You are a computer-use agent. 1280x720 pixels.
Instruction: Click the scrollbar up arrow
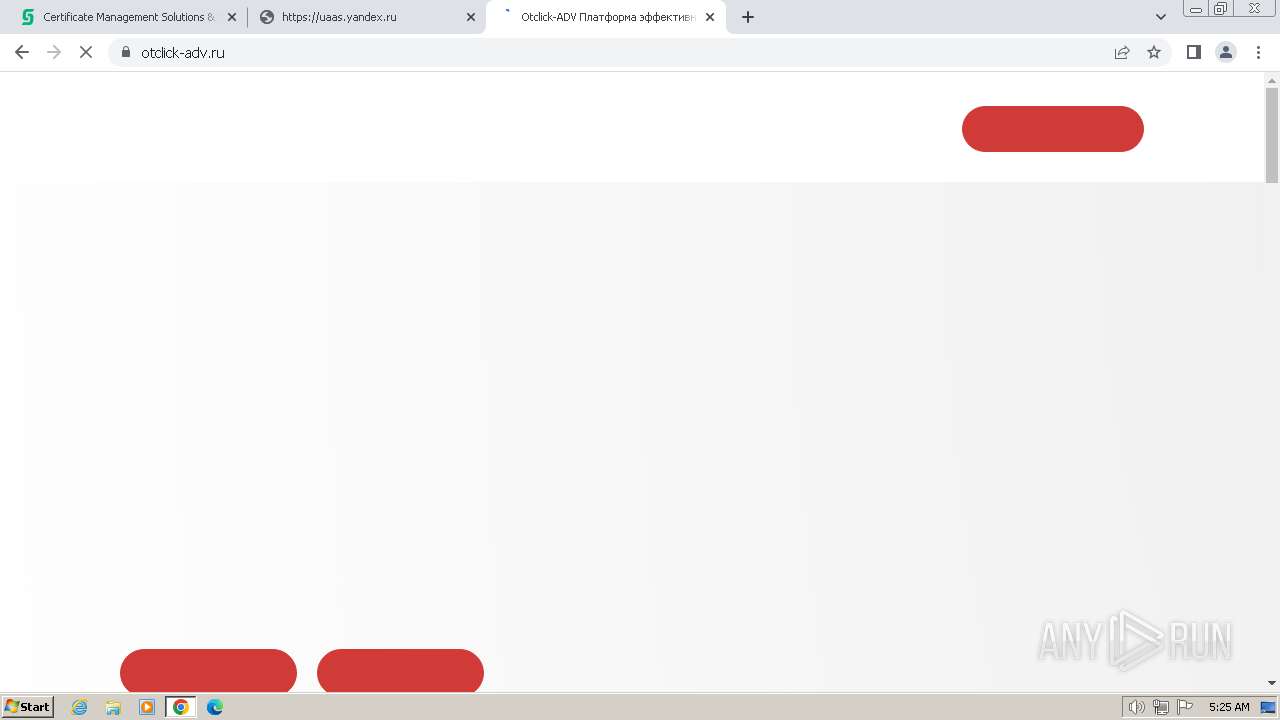tap(1272, 79)
